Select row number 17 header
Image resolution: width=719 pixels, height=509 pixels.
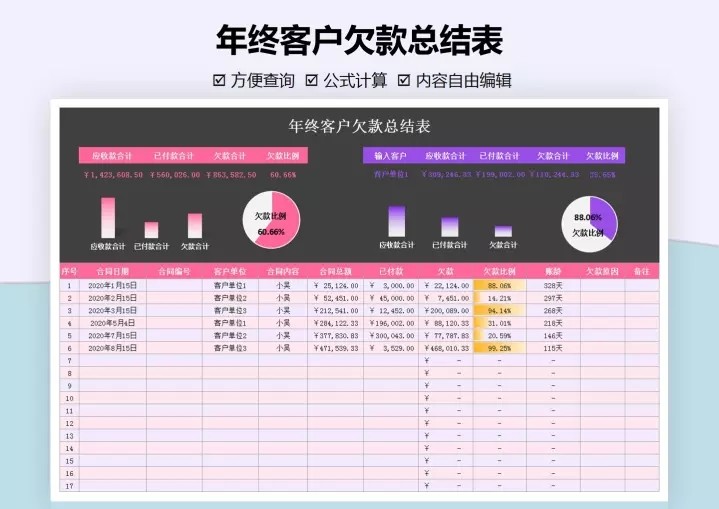(x=70, y=486)
